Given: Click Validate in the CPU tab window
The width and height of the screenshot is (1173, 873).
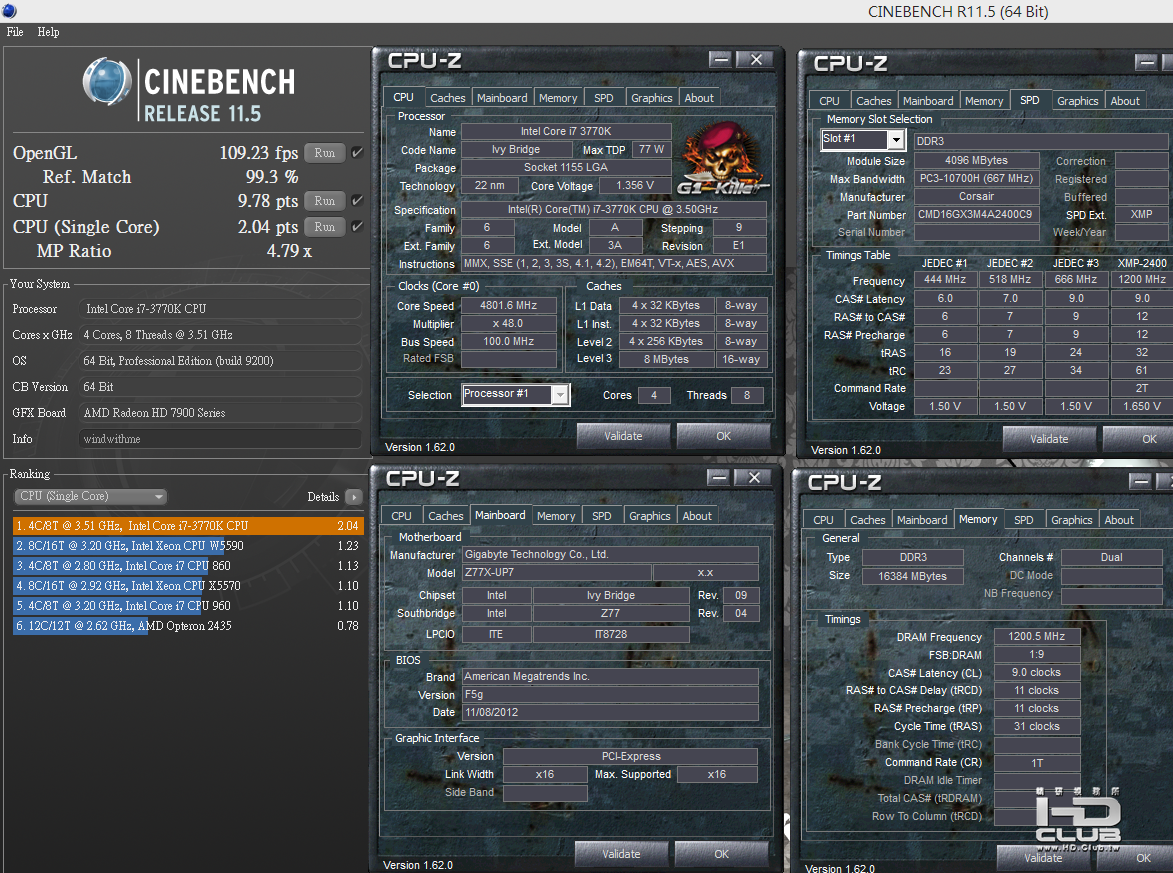Looking at the screenshot, I should pos(623,435).
